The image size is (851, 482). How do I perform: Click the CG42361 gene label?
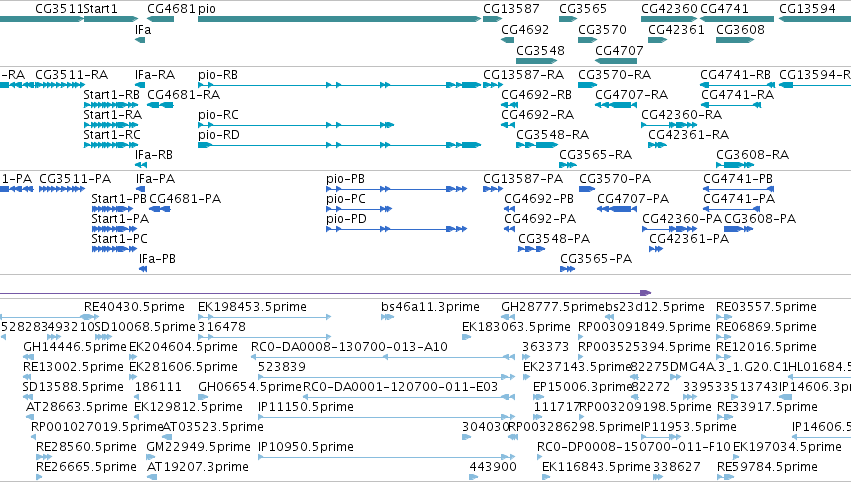click(676, 29)
